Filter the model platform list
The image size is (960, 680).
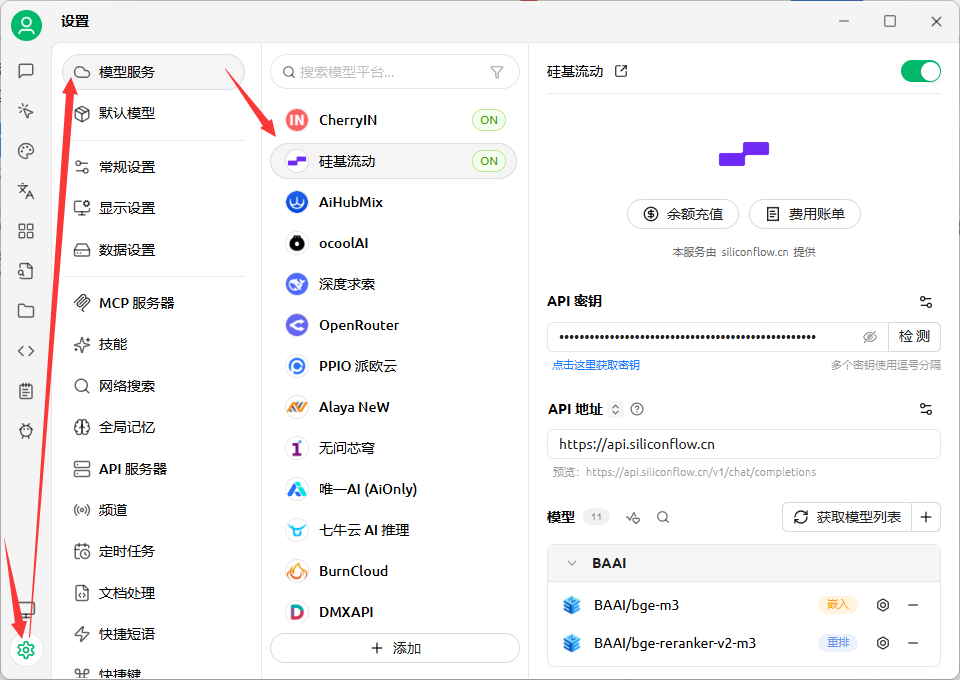coord(497,72)
